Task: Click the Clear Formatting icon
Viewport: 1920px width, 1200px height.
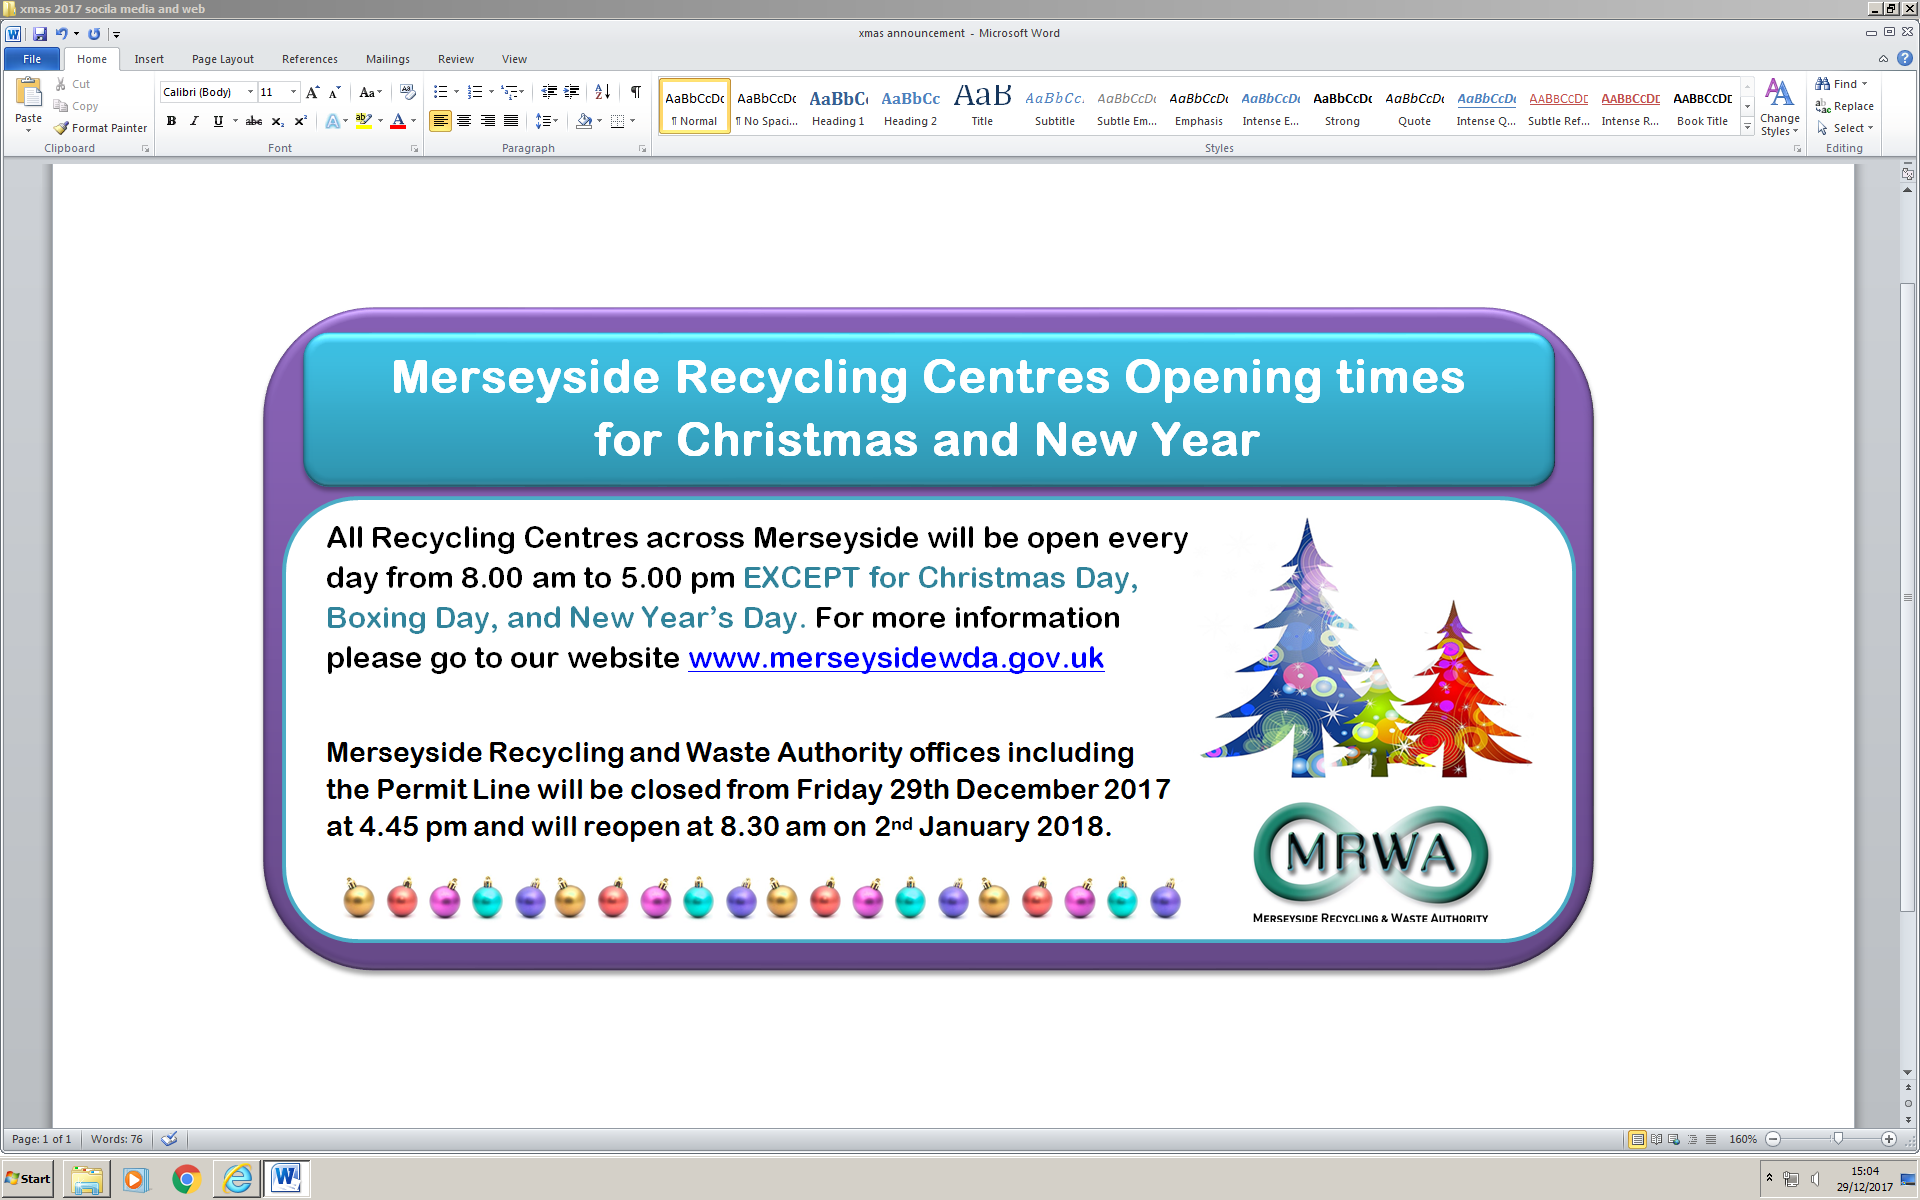Action: [407, 92]
